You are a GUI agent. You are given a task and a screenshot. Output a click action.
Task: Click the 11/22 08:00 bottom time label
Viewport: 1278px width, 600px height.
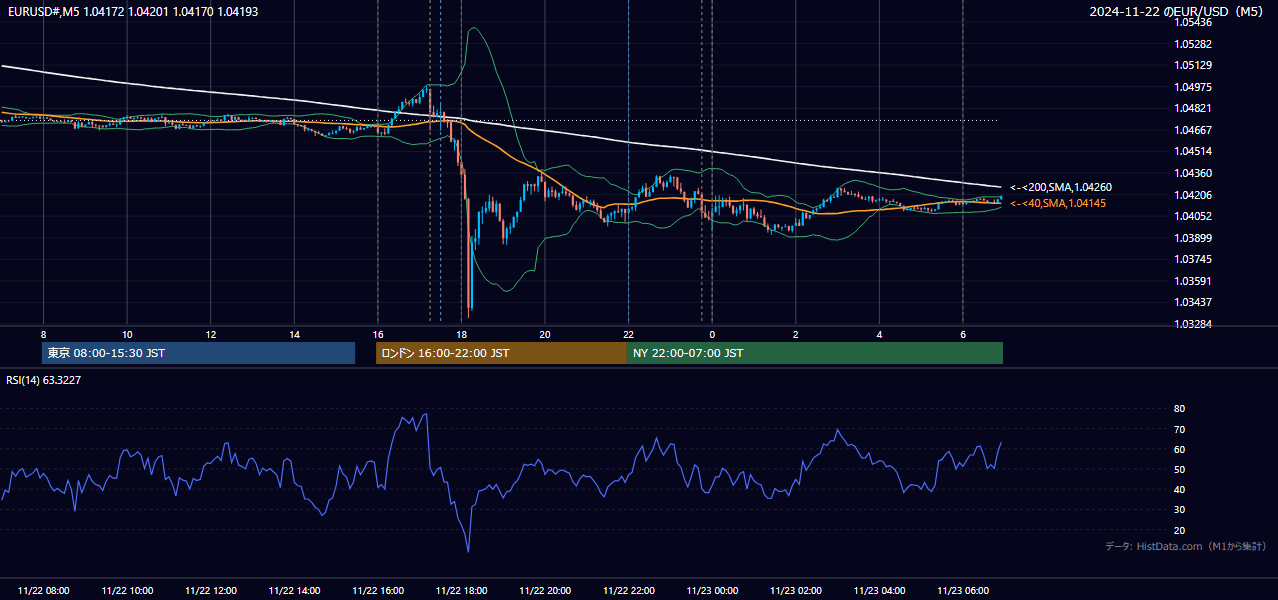pyautogui.click(x=44, y=590)
